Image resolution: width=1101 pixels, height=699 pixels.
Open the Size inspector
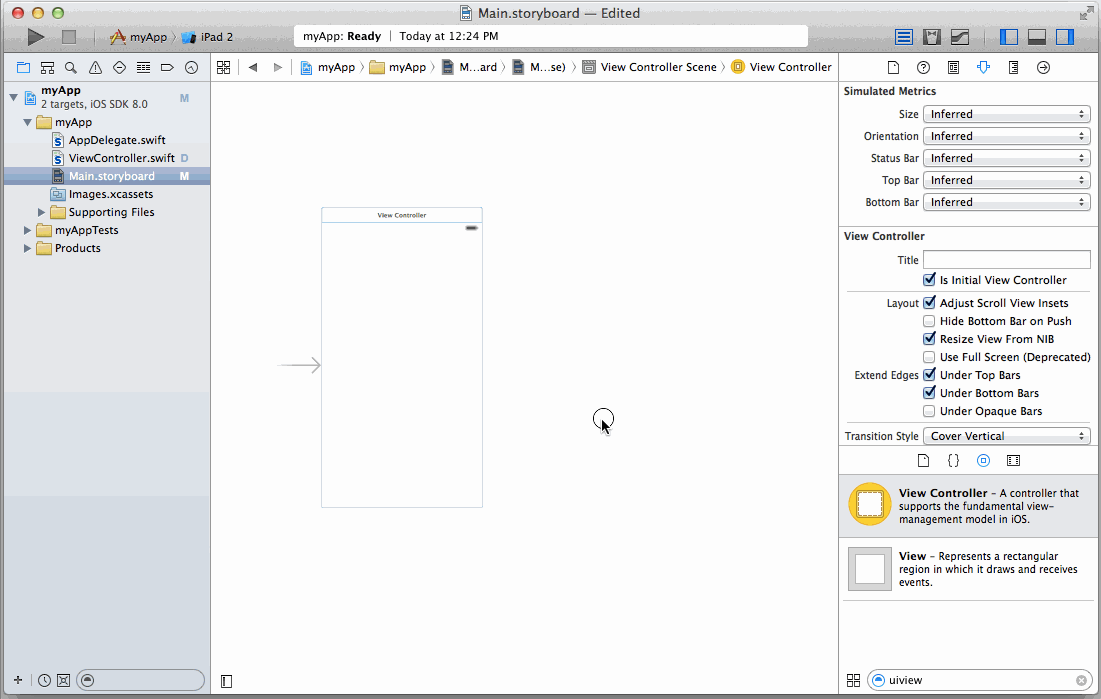click(1013, 67)
